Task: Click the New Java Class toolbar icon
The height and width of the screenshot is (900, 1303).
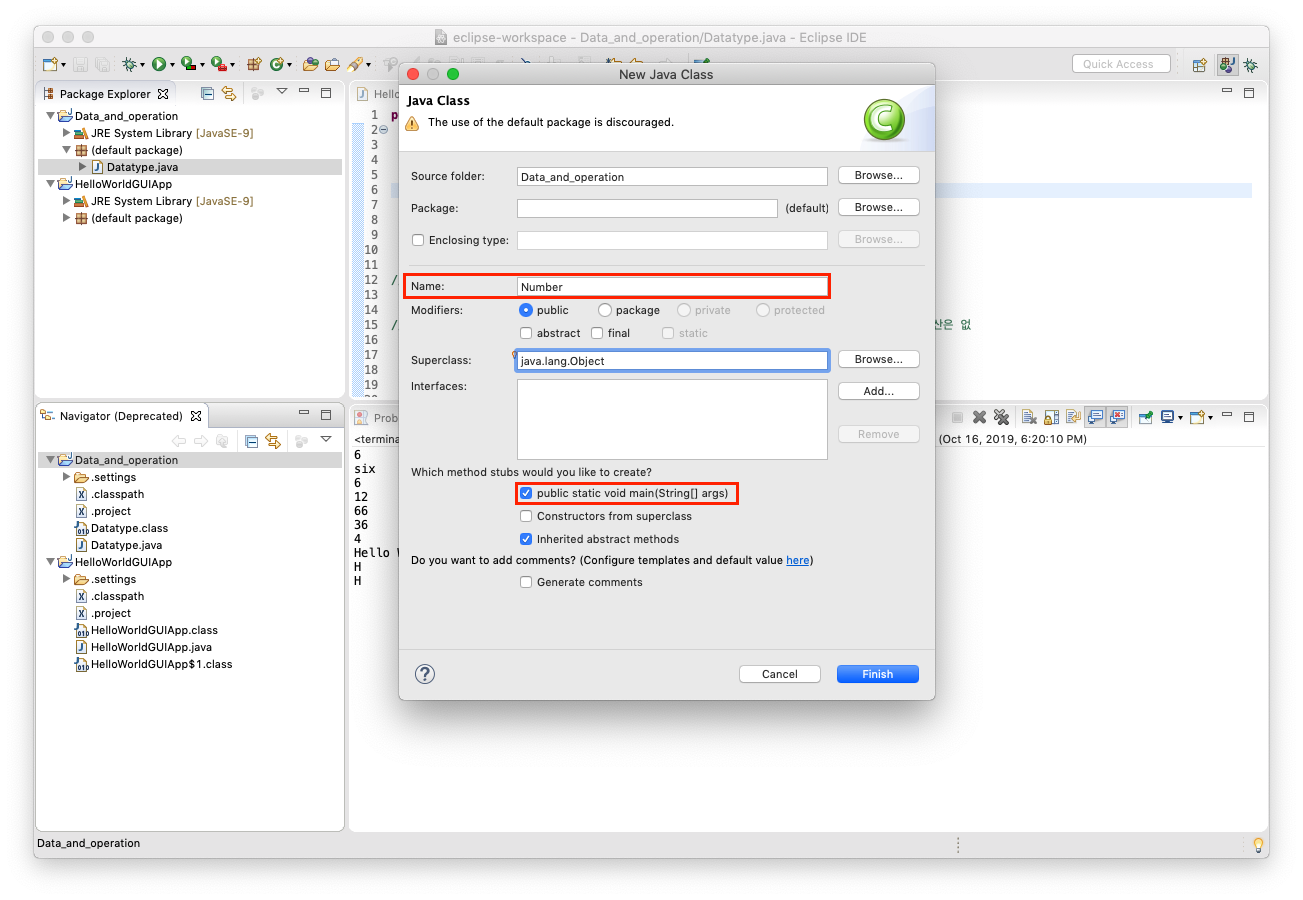Action: (x=277, y=64)
